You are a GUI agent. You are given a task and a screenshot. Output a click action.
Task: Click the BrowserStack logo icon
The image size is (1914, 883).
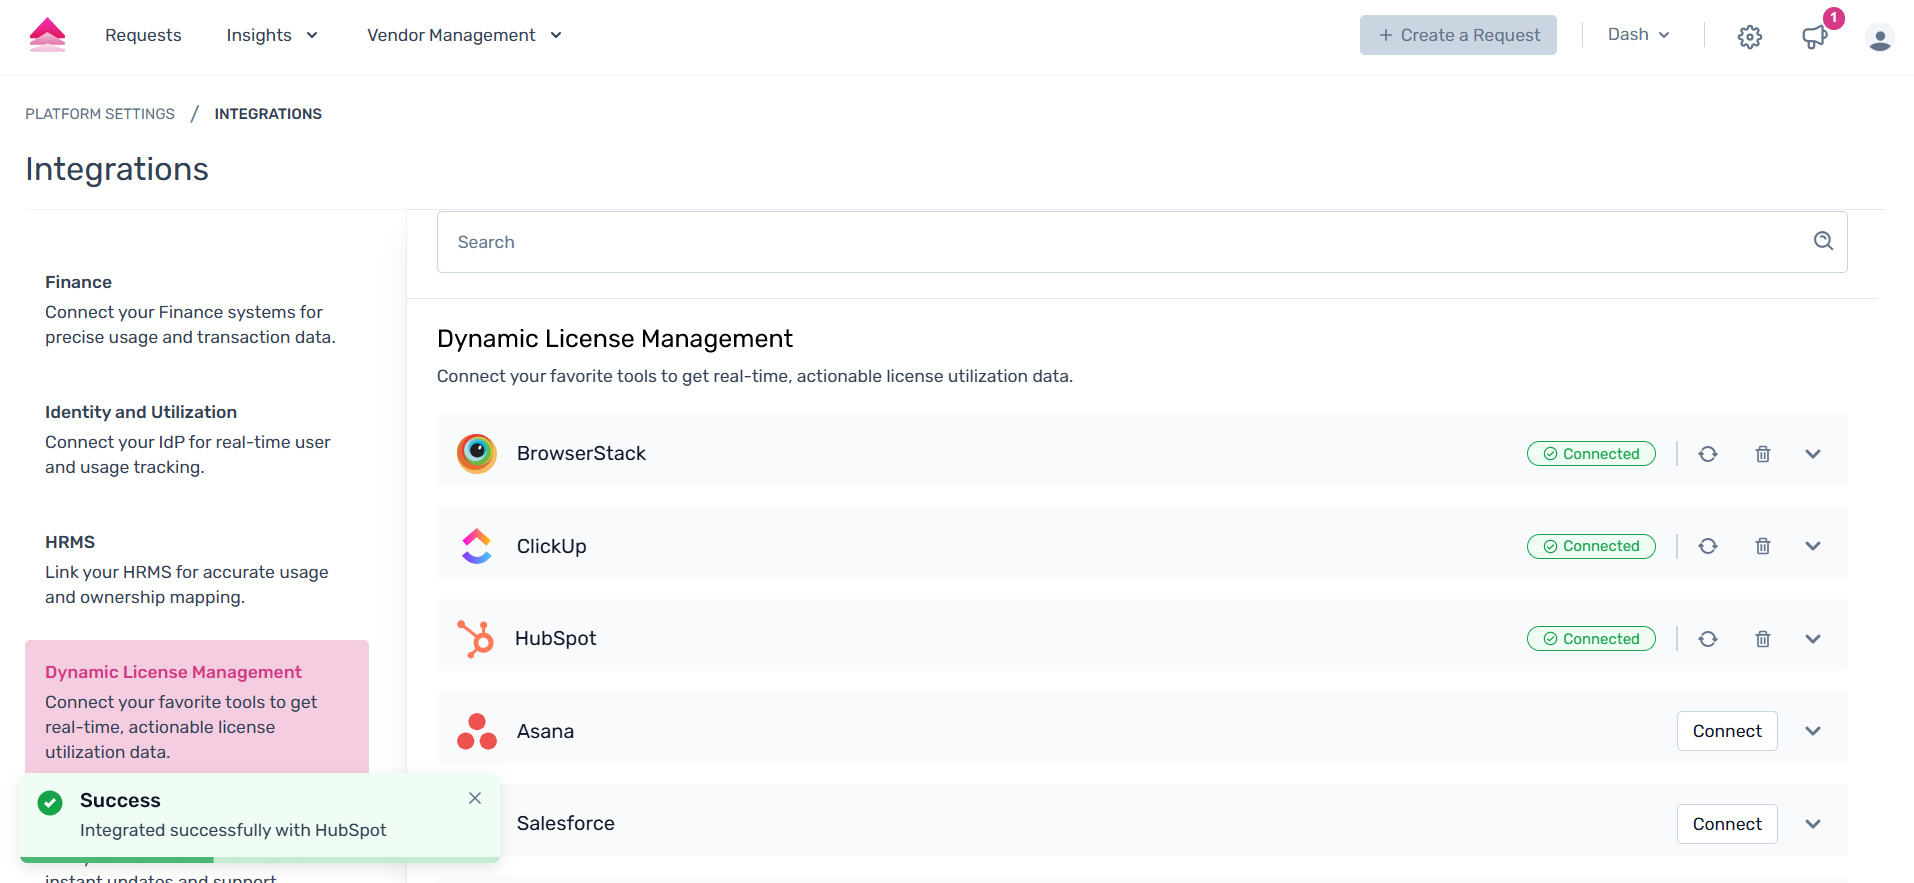click(477, 453)
